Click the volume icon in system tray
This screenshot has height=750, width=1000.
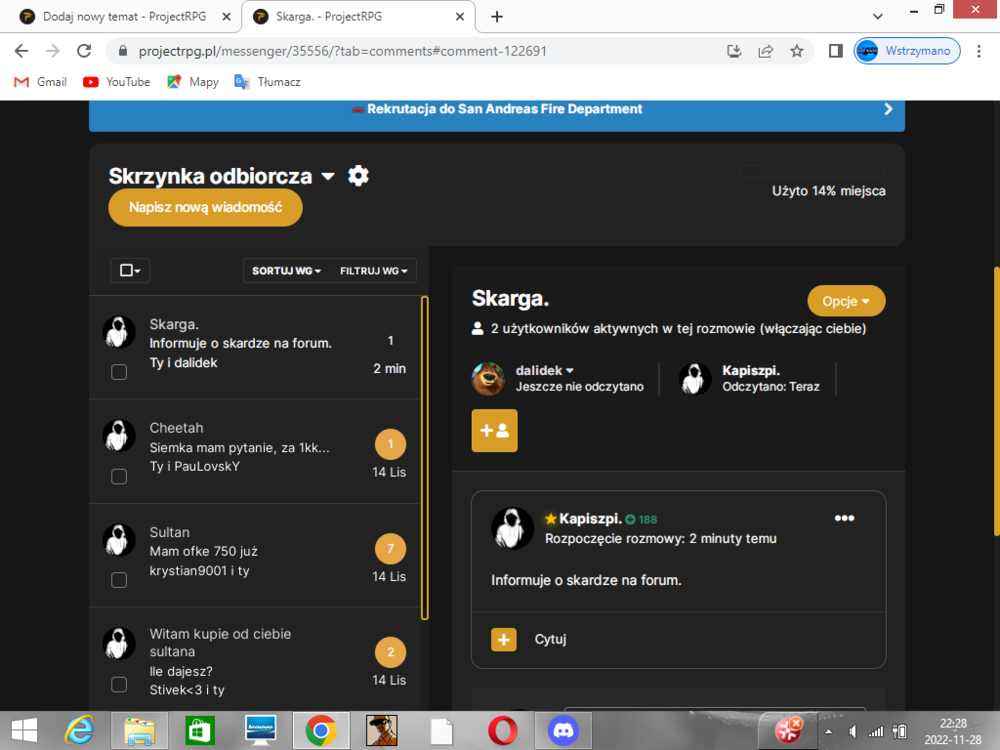point(853,732)
